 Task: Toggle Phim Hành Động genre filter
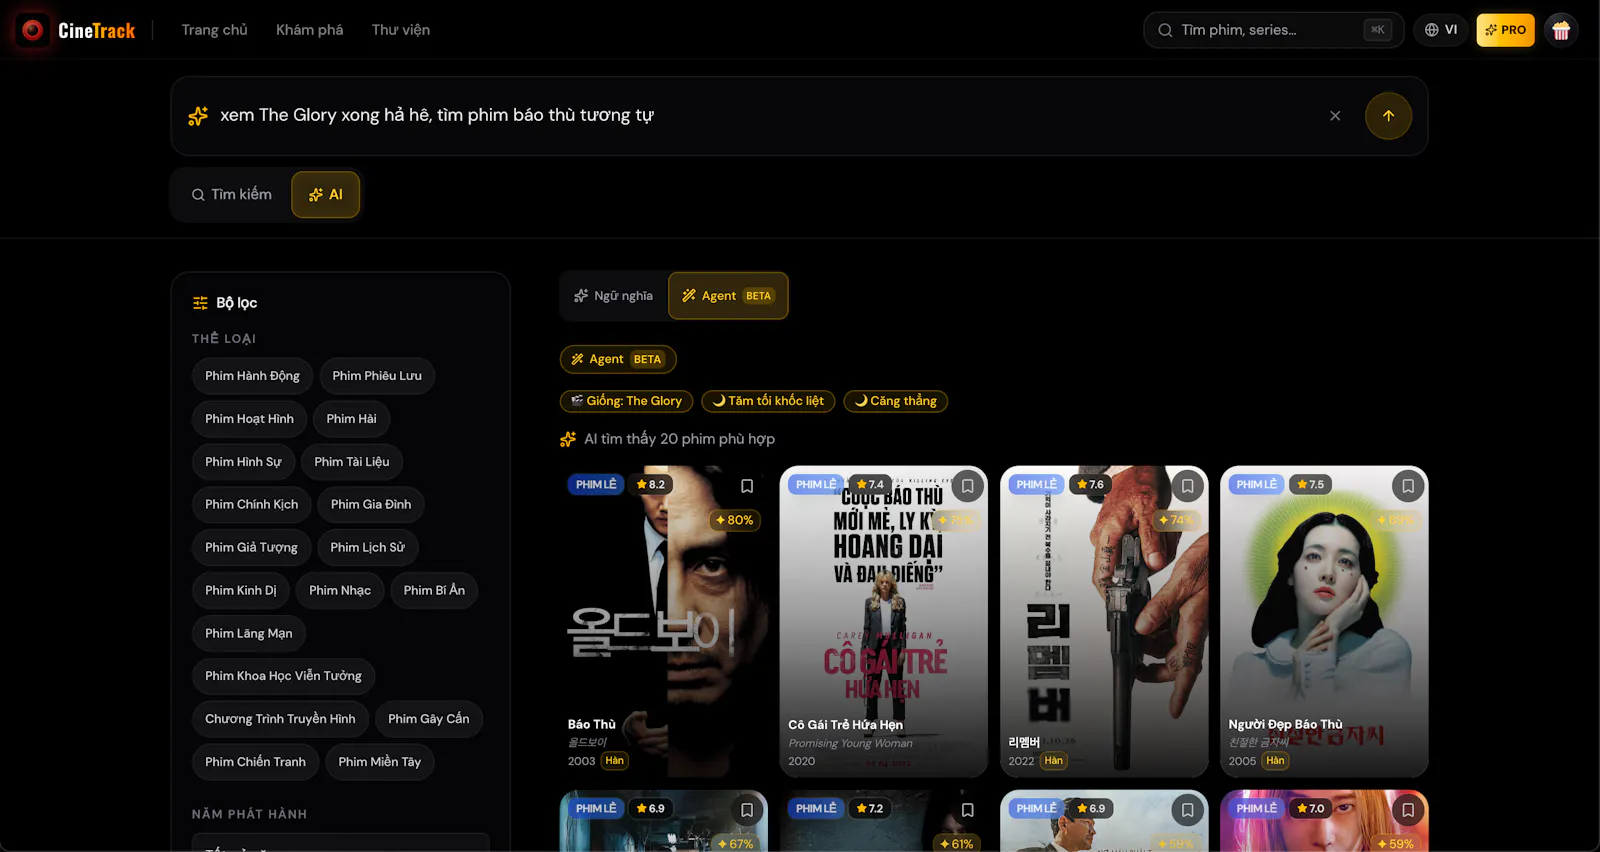(x=252, y=376)
